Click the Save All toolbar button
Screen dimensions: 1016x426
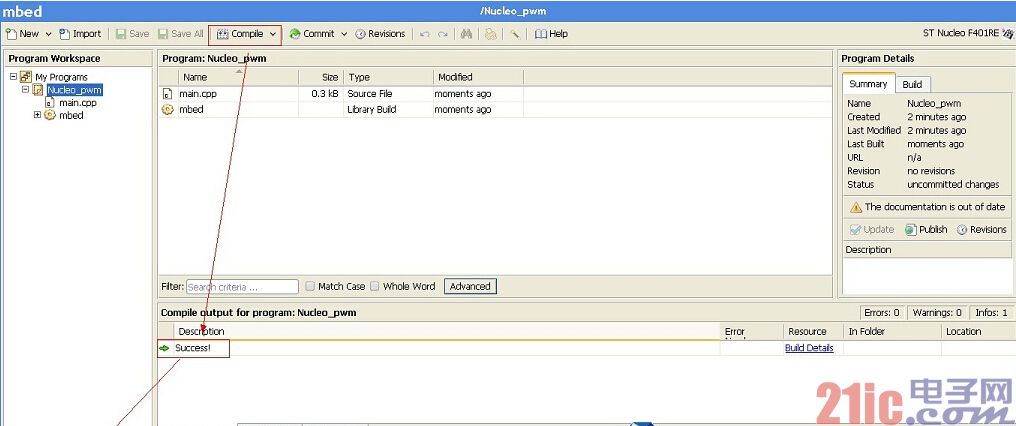click(181, 34)
